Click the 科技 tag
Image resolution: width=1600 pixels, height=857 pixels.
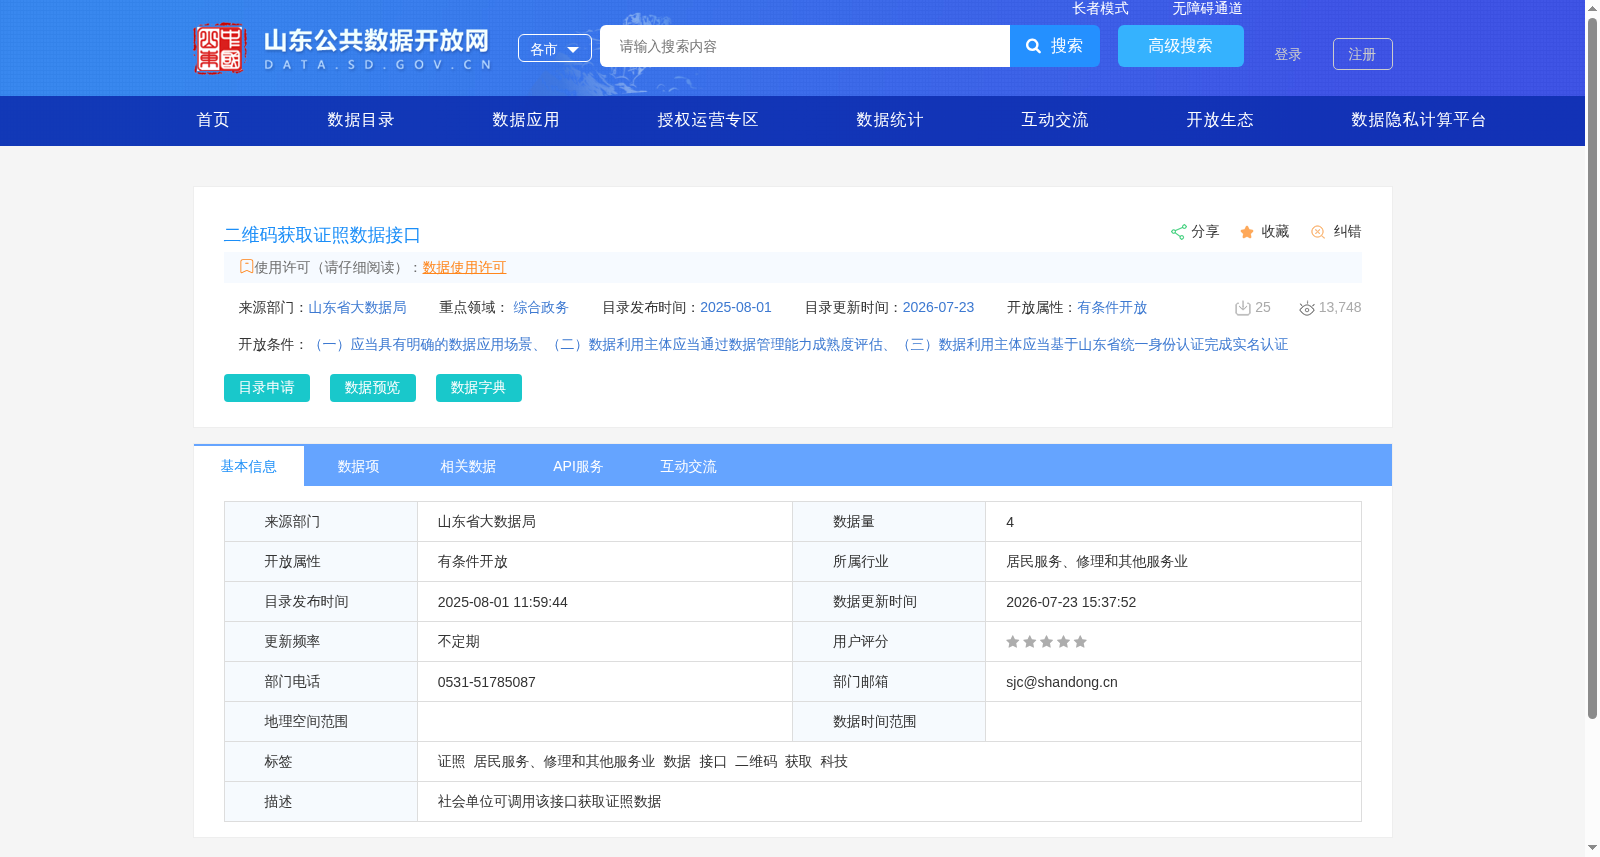coord(834,762)
